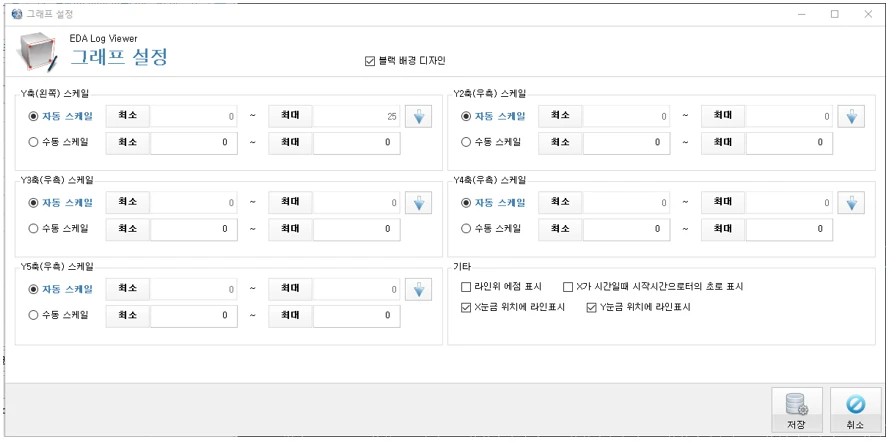Click the globe icon in the title bar
This screenshot has height=442, width=890.
[x=16, y=14]
